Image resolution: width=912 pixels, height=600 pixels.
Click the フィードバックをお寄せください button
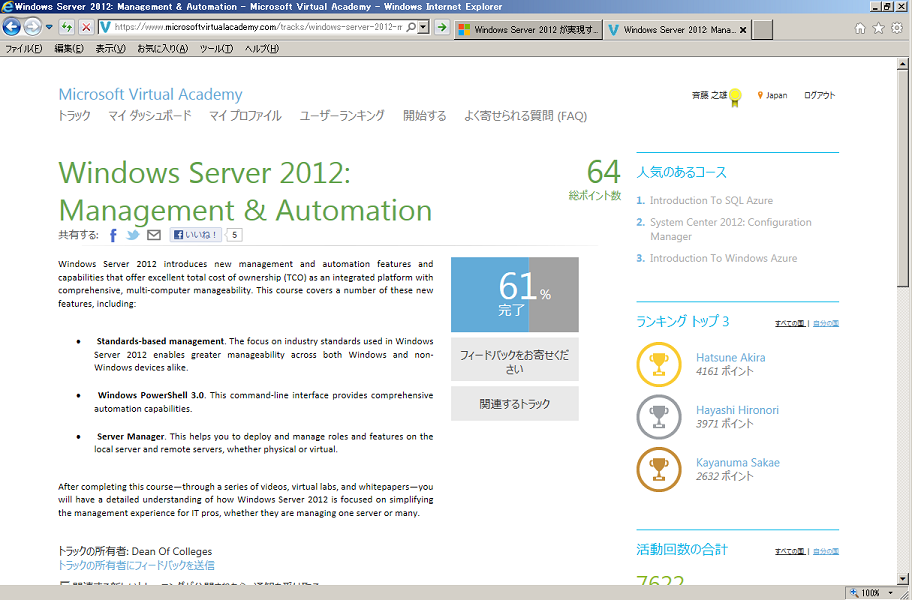(x=514, y=361)
